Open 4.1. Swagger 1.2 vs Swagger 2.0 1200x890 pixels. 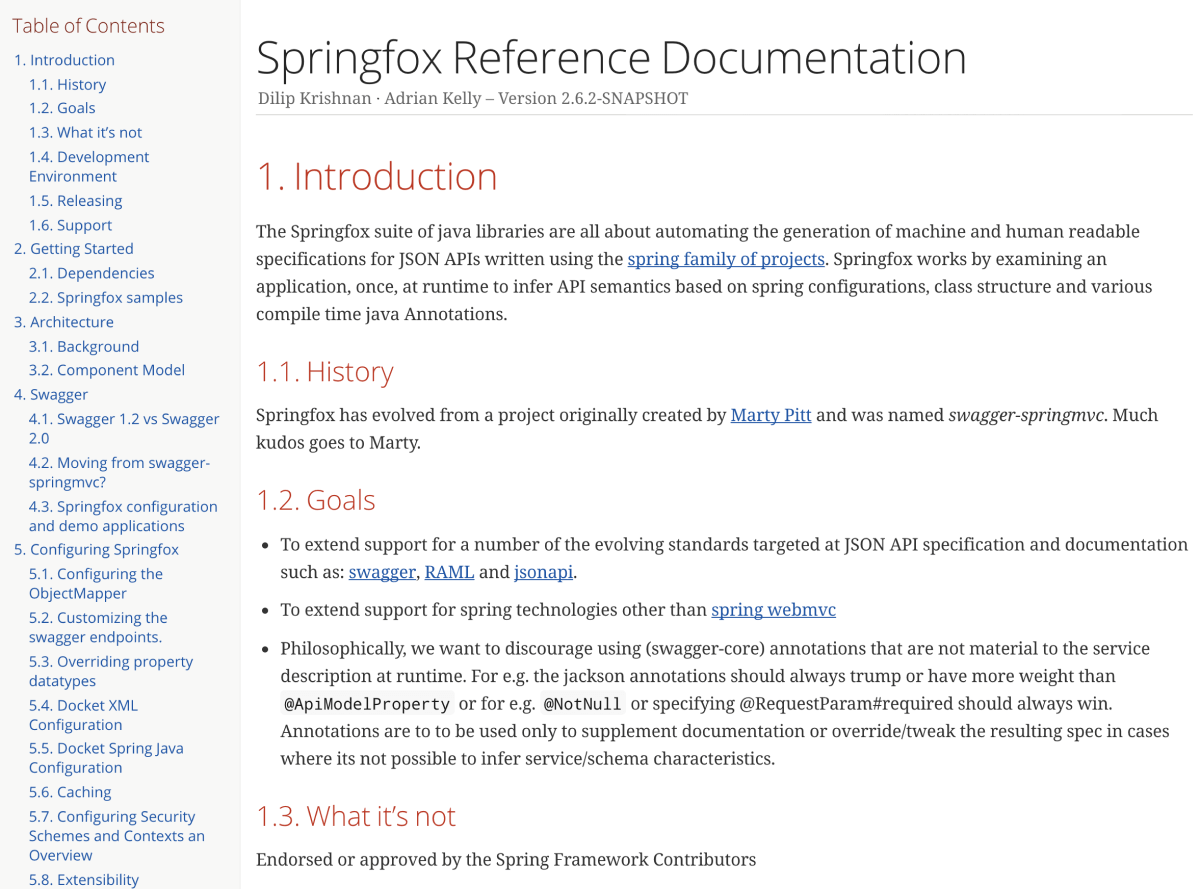coord(124,428)
